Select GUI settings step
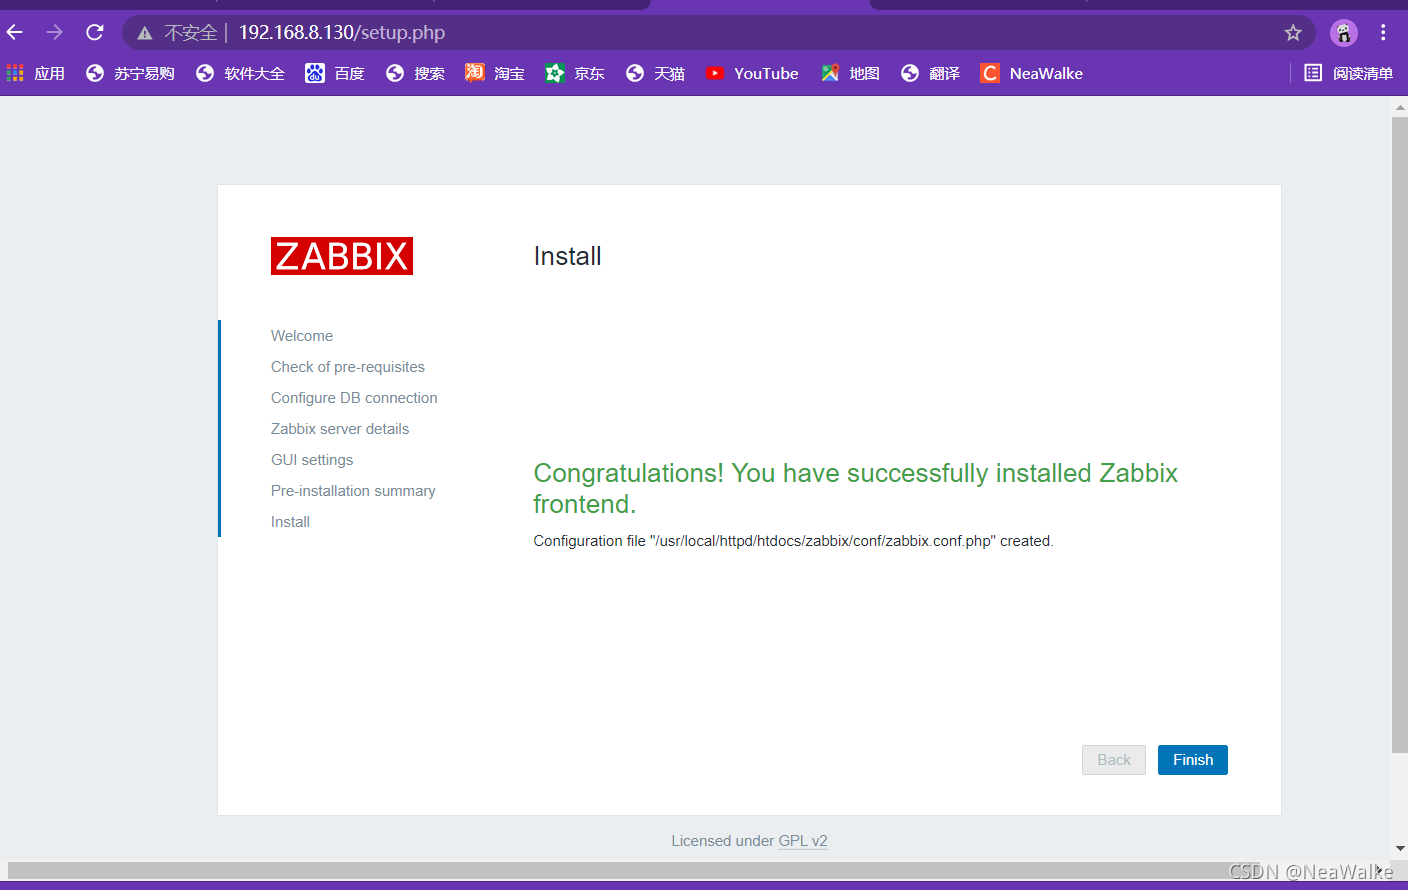The image size is (1408, 890). click(312, 460)
